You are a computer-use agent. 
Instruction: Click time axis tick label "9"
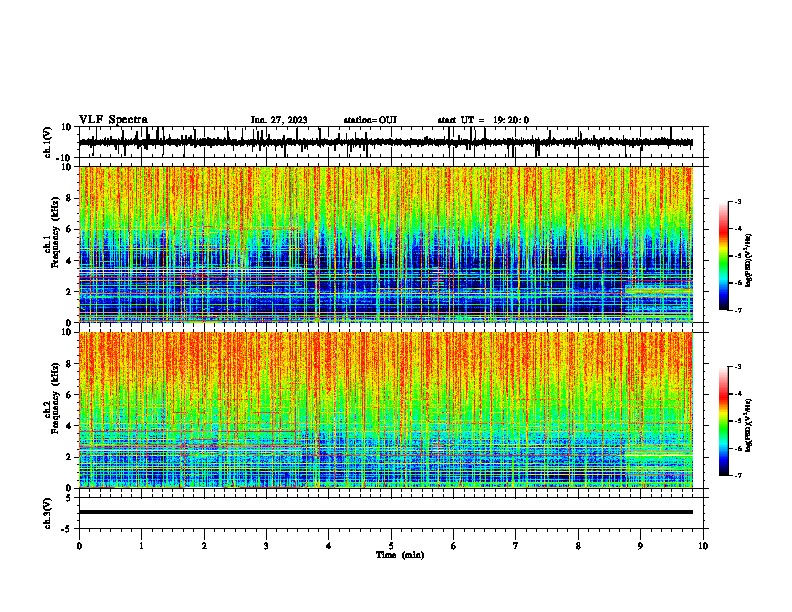click(640, 546)
